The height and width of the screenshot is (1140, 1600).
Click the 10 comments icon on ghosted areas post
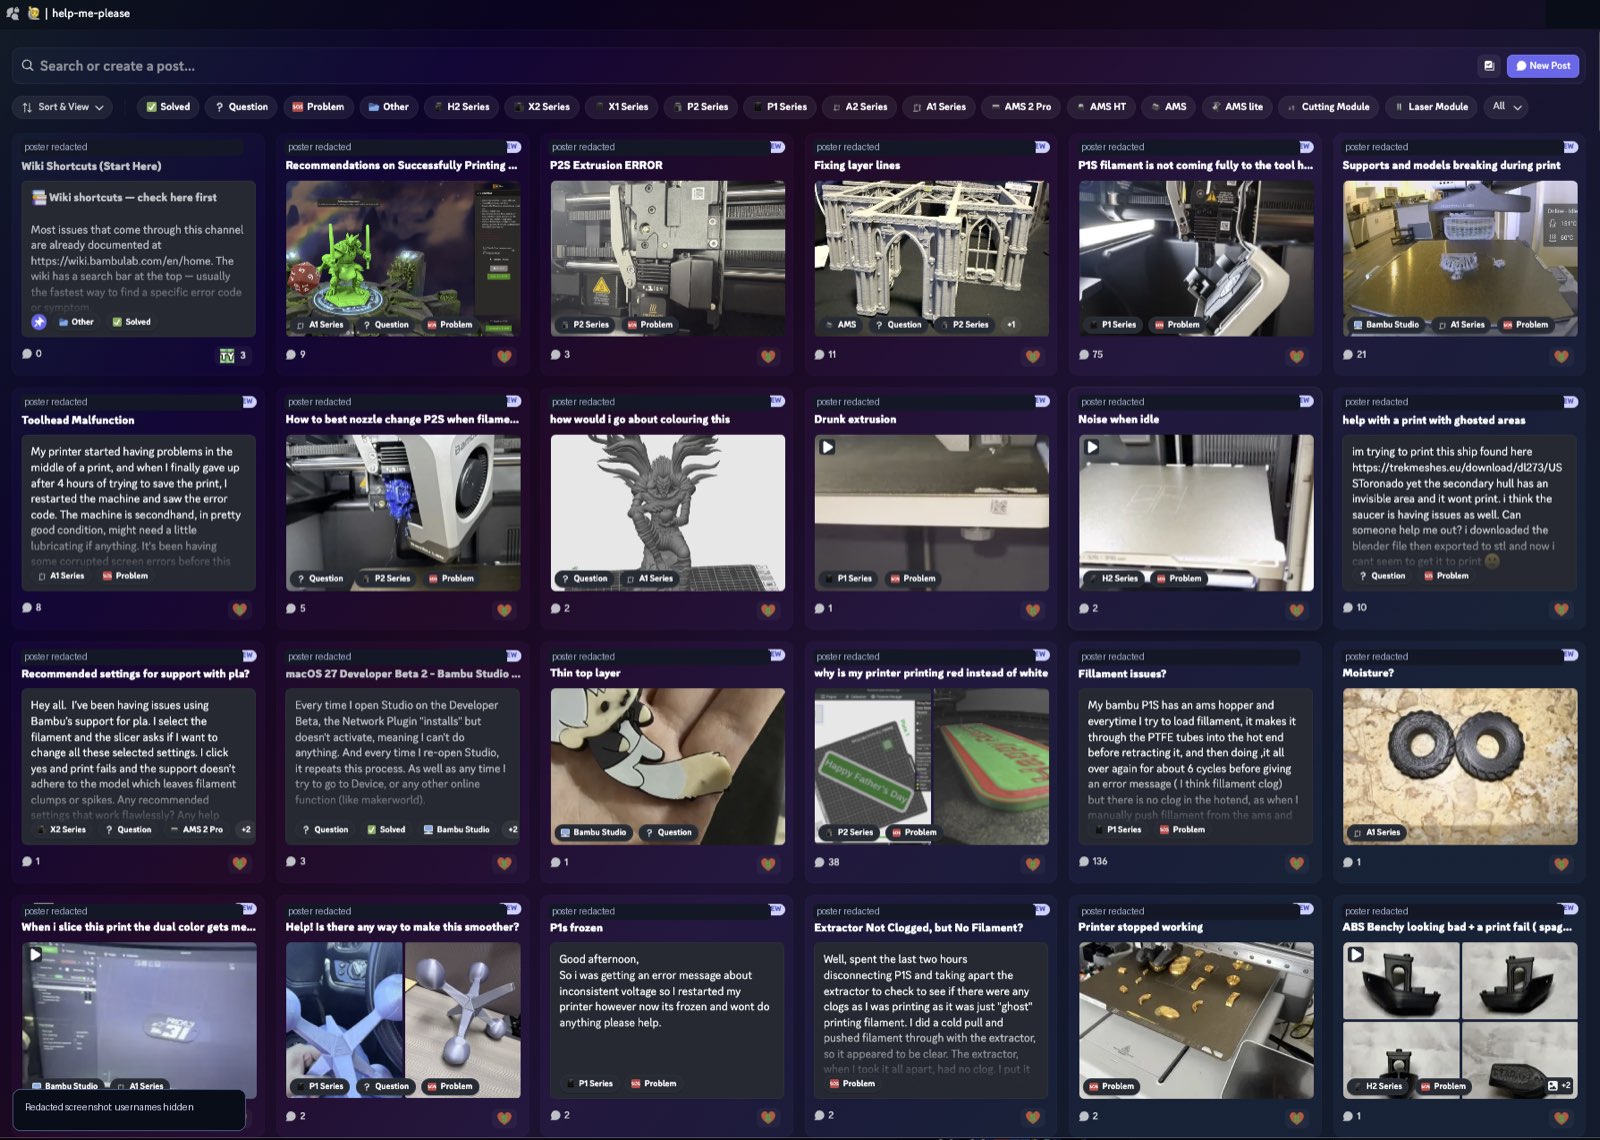tap(1348, 608)
